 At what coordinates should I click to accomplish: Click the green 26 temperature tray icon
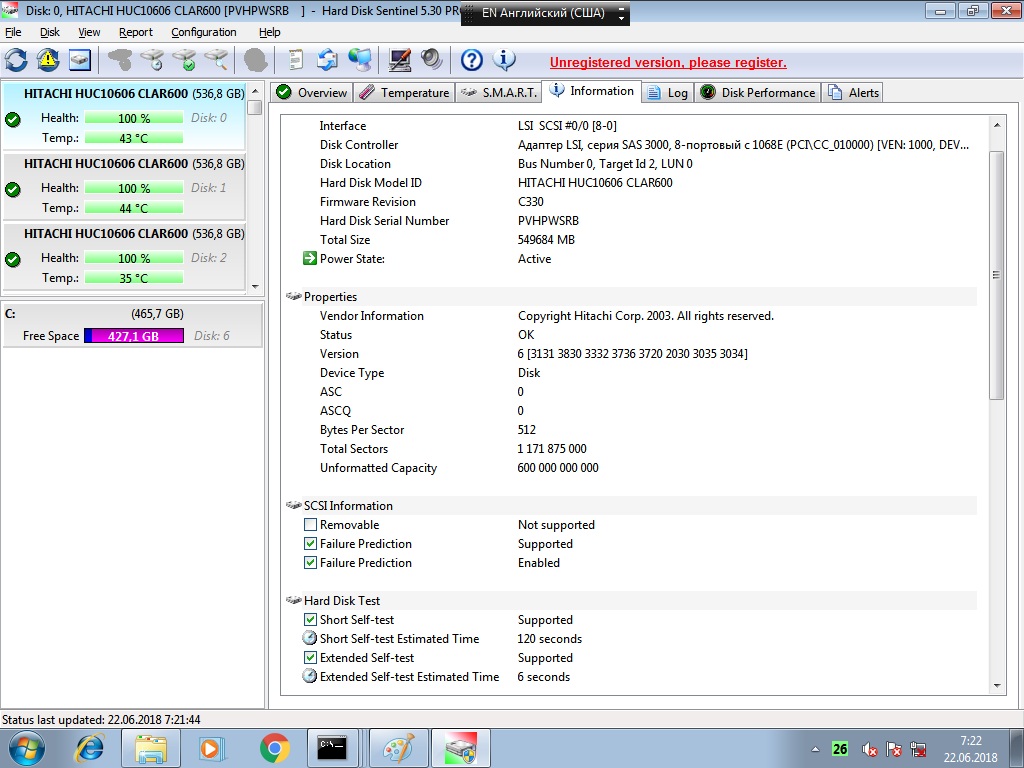pyautogui.click(x=840, y=749)
